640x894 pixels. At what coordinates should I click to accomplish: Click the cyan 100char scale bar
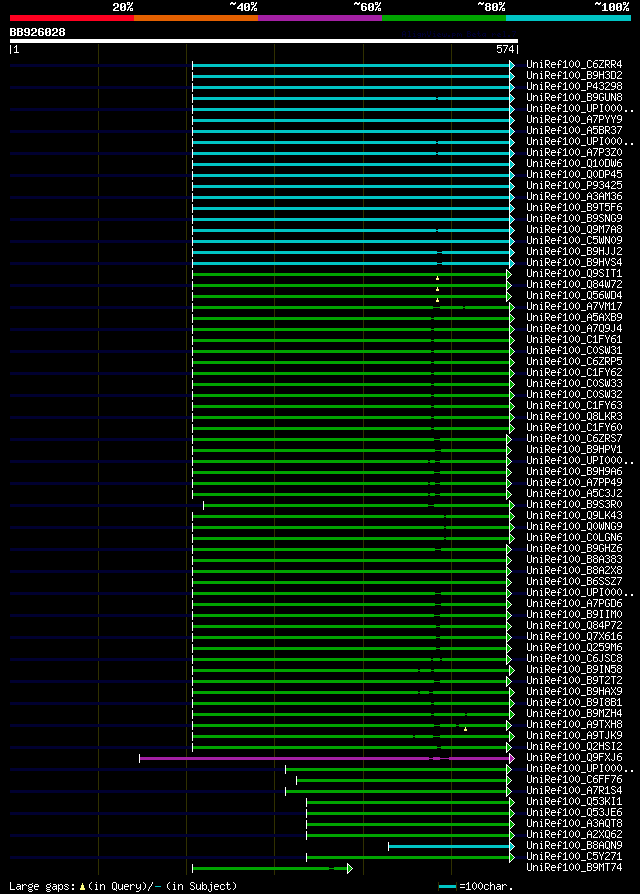click(447, 887)
